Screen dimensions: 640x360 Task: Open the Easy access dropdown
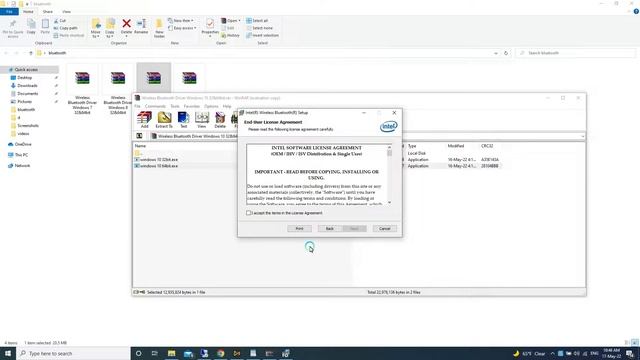coord(182,28)
